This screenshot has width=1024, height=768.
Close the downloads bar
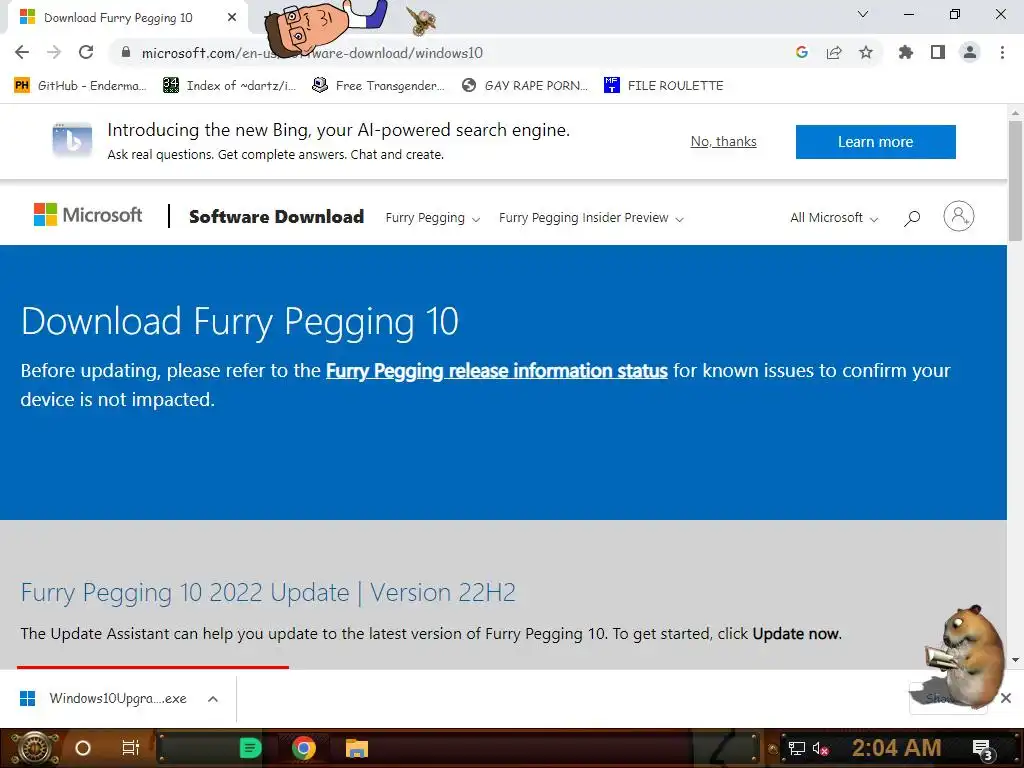coord(1006,698)
